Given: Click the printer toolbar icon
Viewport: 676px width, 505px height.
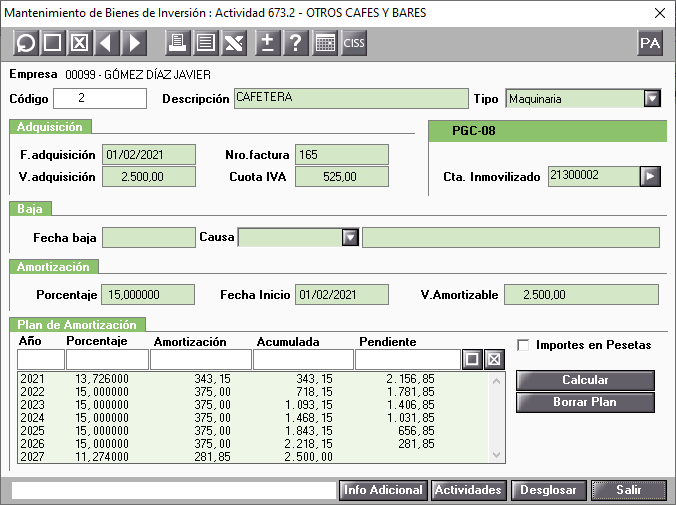Looking at the screenshot, I should [178, 43].
